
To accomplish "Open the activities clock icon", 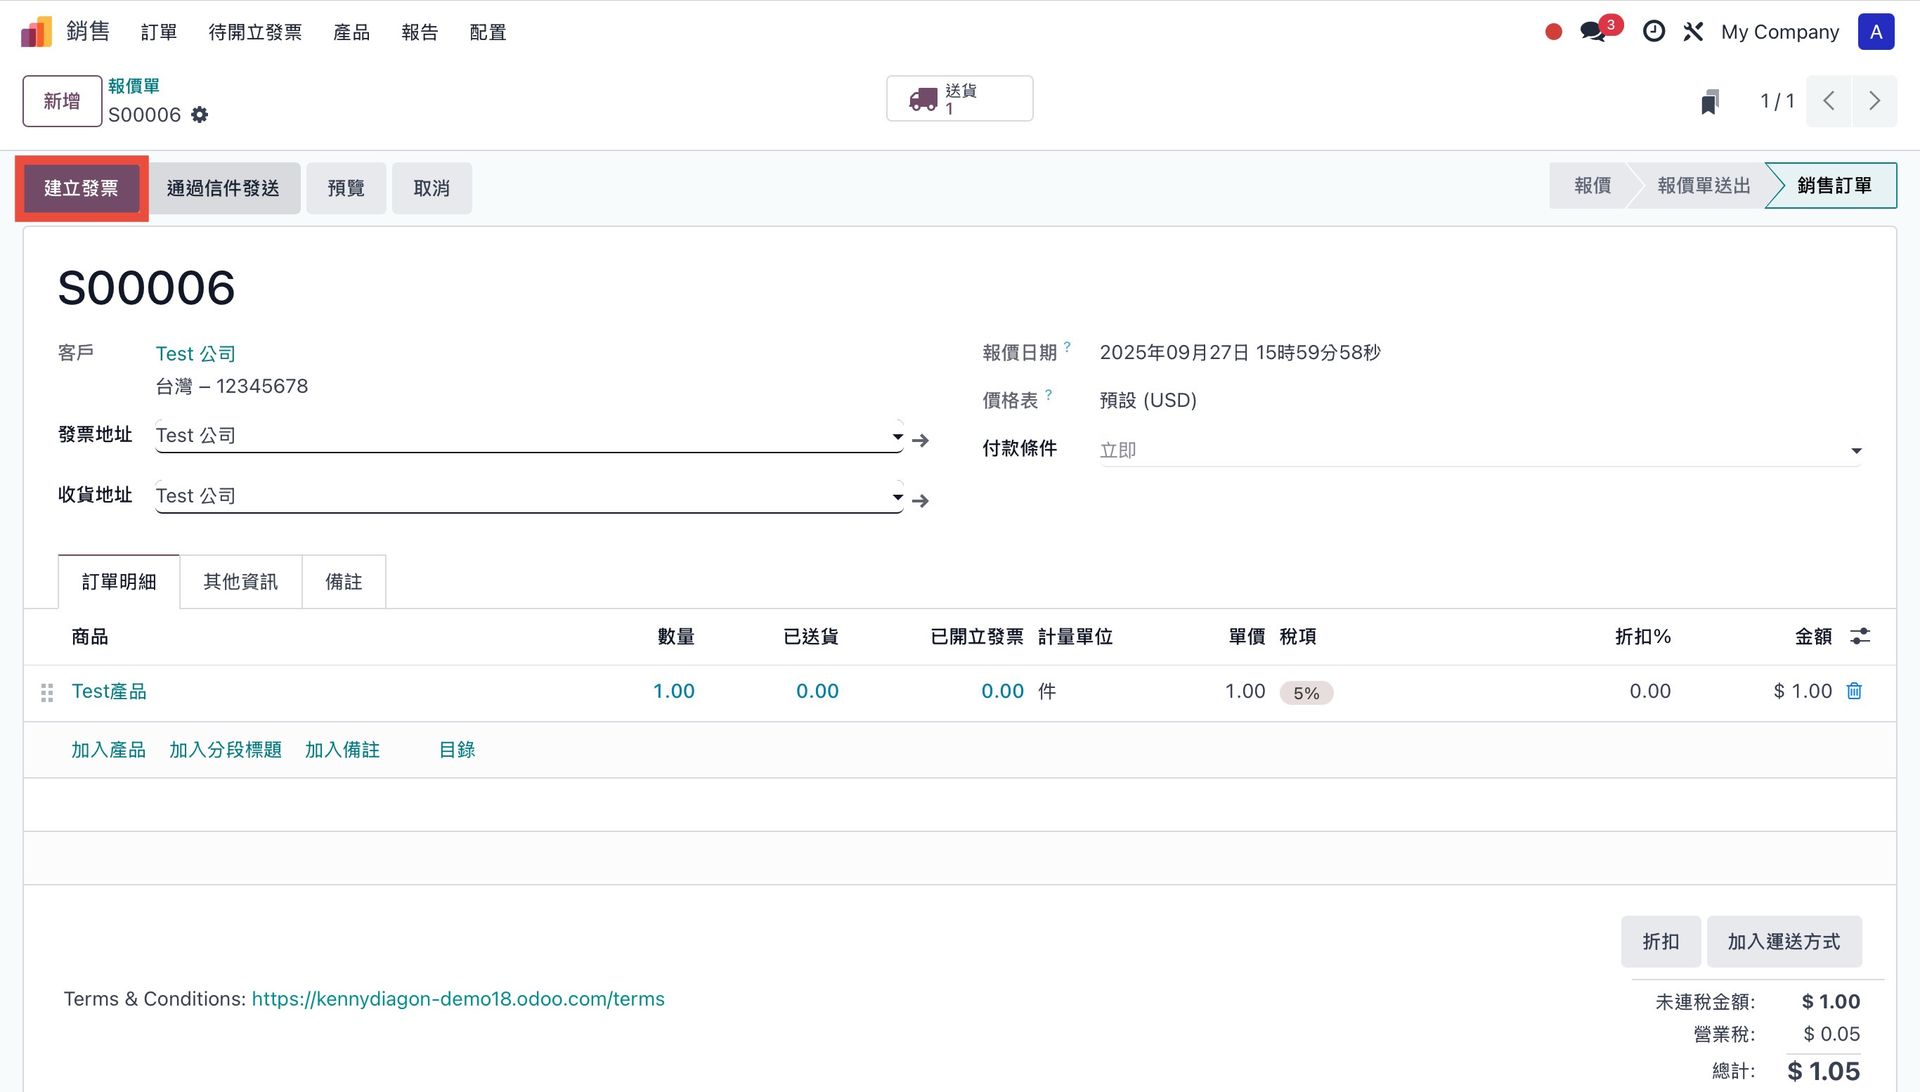I will pos(1654,32).
